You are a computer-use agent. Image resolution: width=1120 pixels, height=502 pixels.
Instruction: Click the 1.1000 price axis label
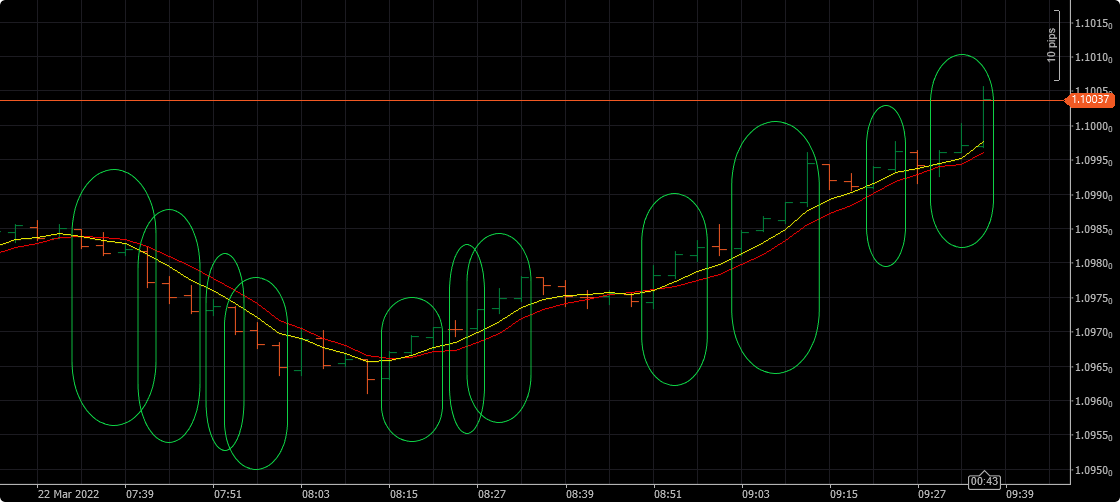(x=1094, y=126)
